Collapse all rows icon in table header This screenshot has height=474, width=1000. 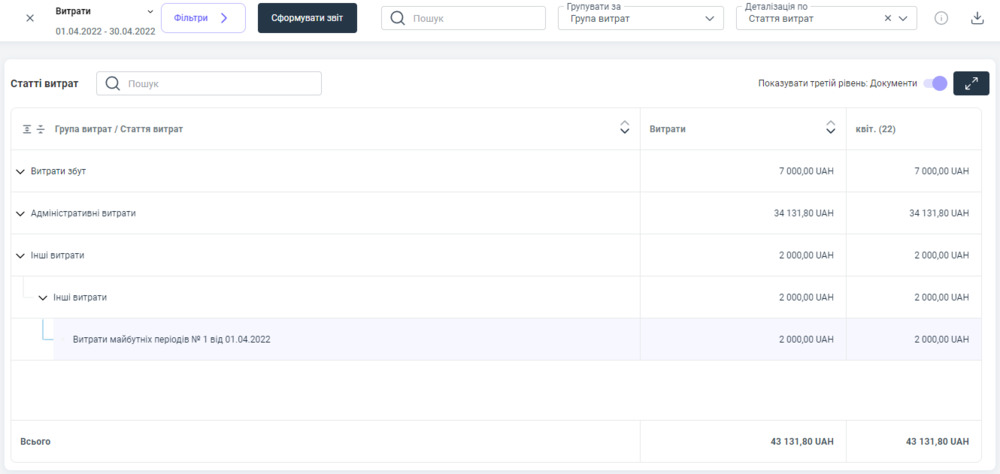tap(41, 129)
